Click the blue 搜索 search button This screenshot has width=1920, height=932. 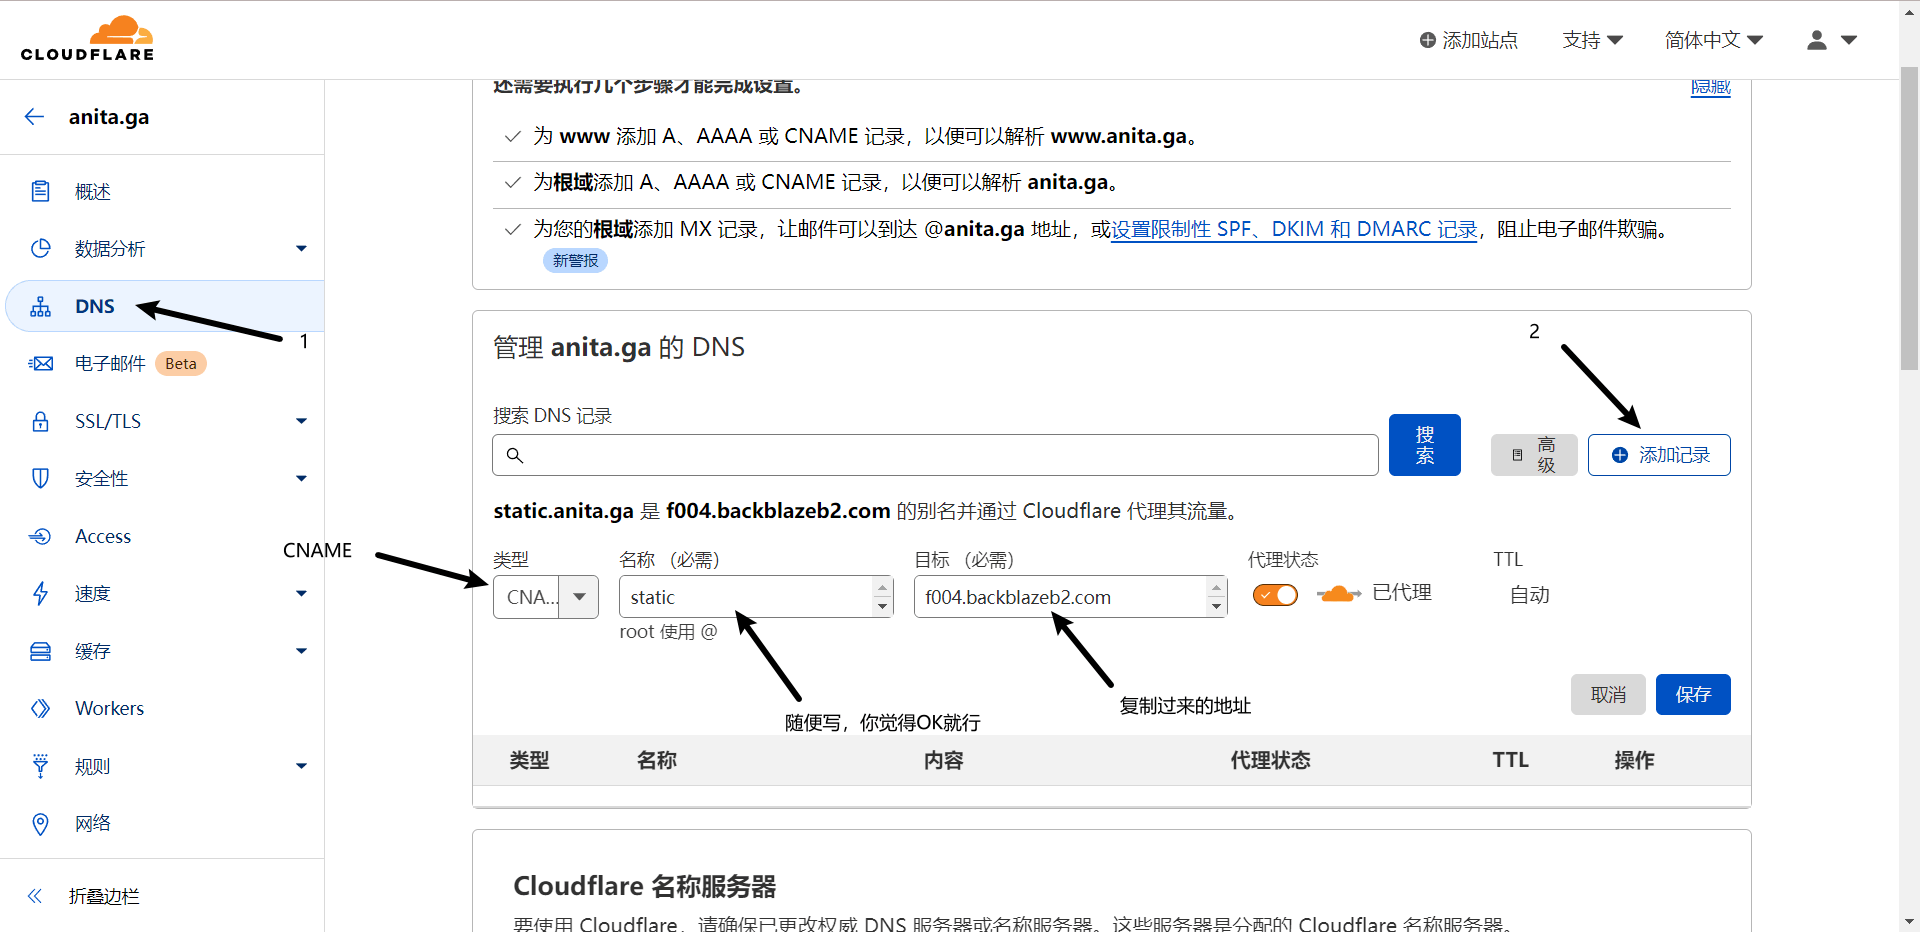1425,445
